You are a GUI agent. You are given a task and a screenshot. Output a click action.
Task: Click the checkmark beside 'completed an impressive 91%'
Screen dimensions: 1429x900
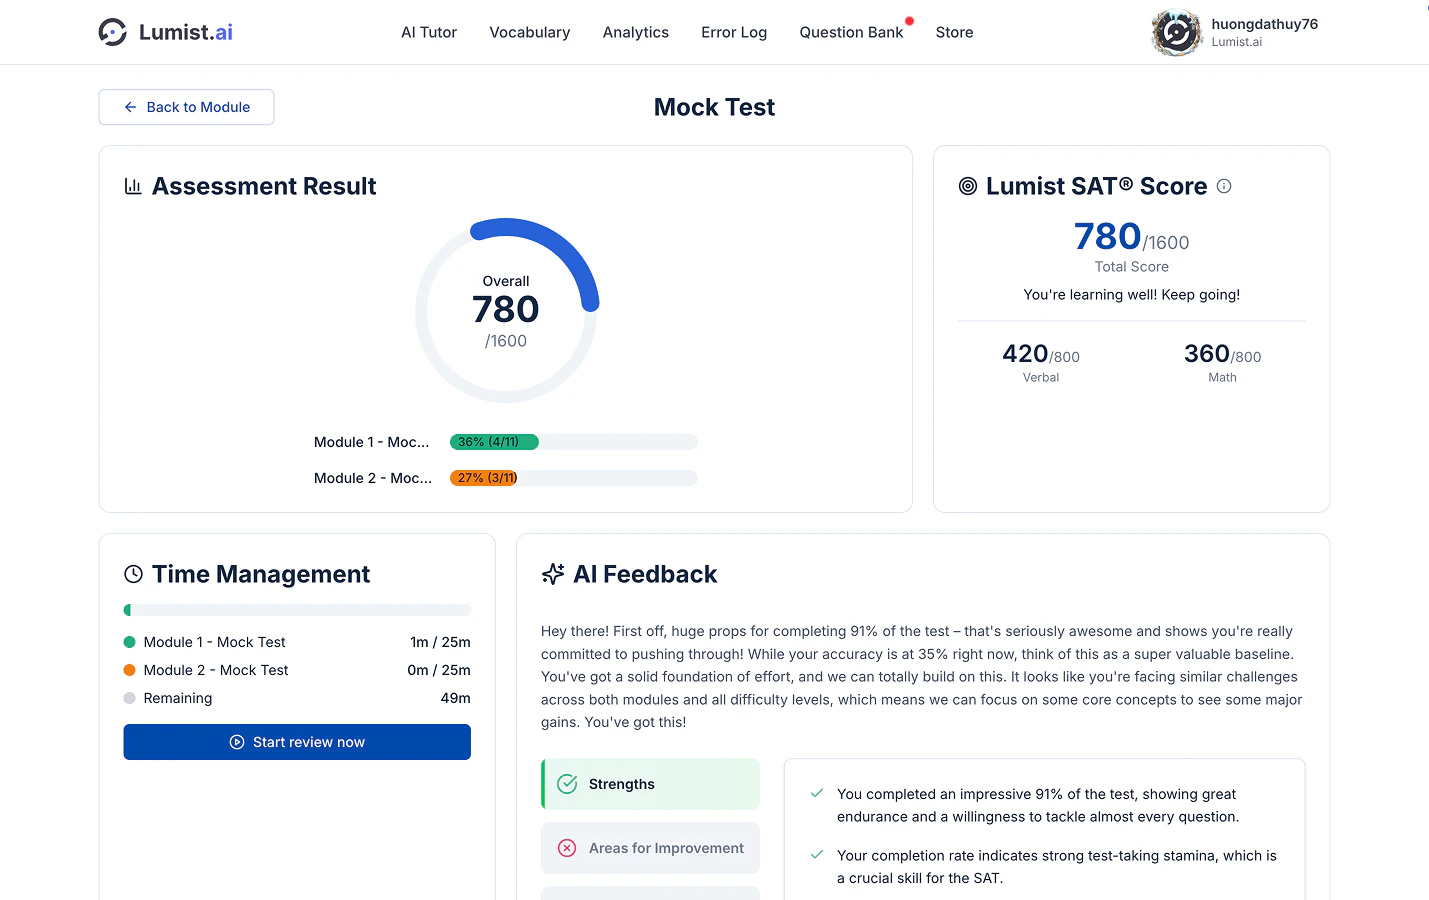point(817,793)
